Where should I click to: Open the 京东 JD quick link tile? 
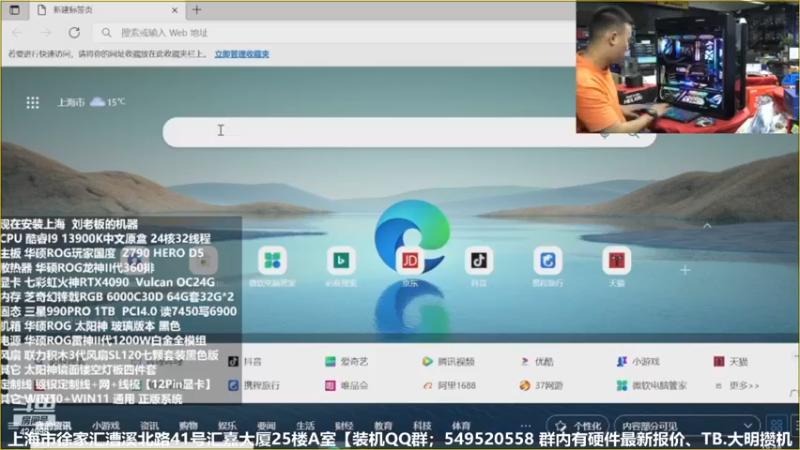tap(410, 266)
